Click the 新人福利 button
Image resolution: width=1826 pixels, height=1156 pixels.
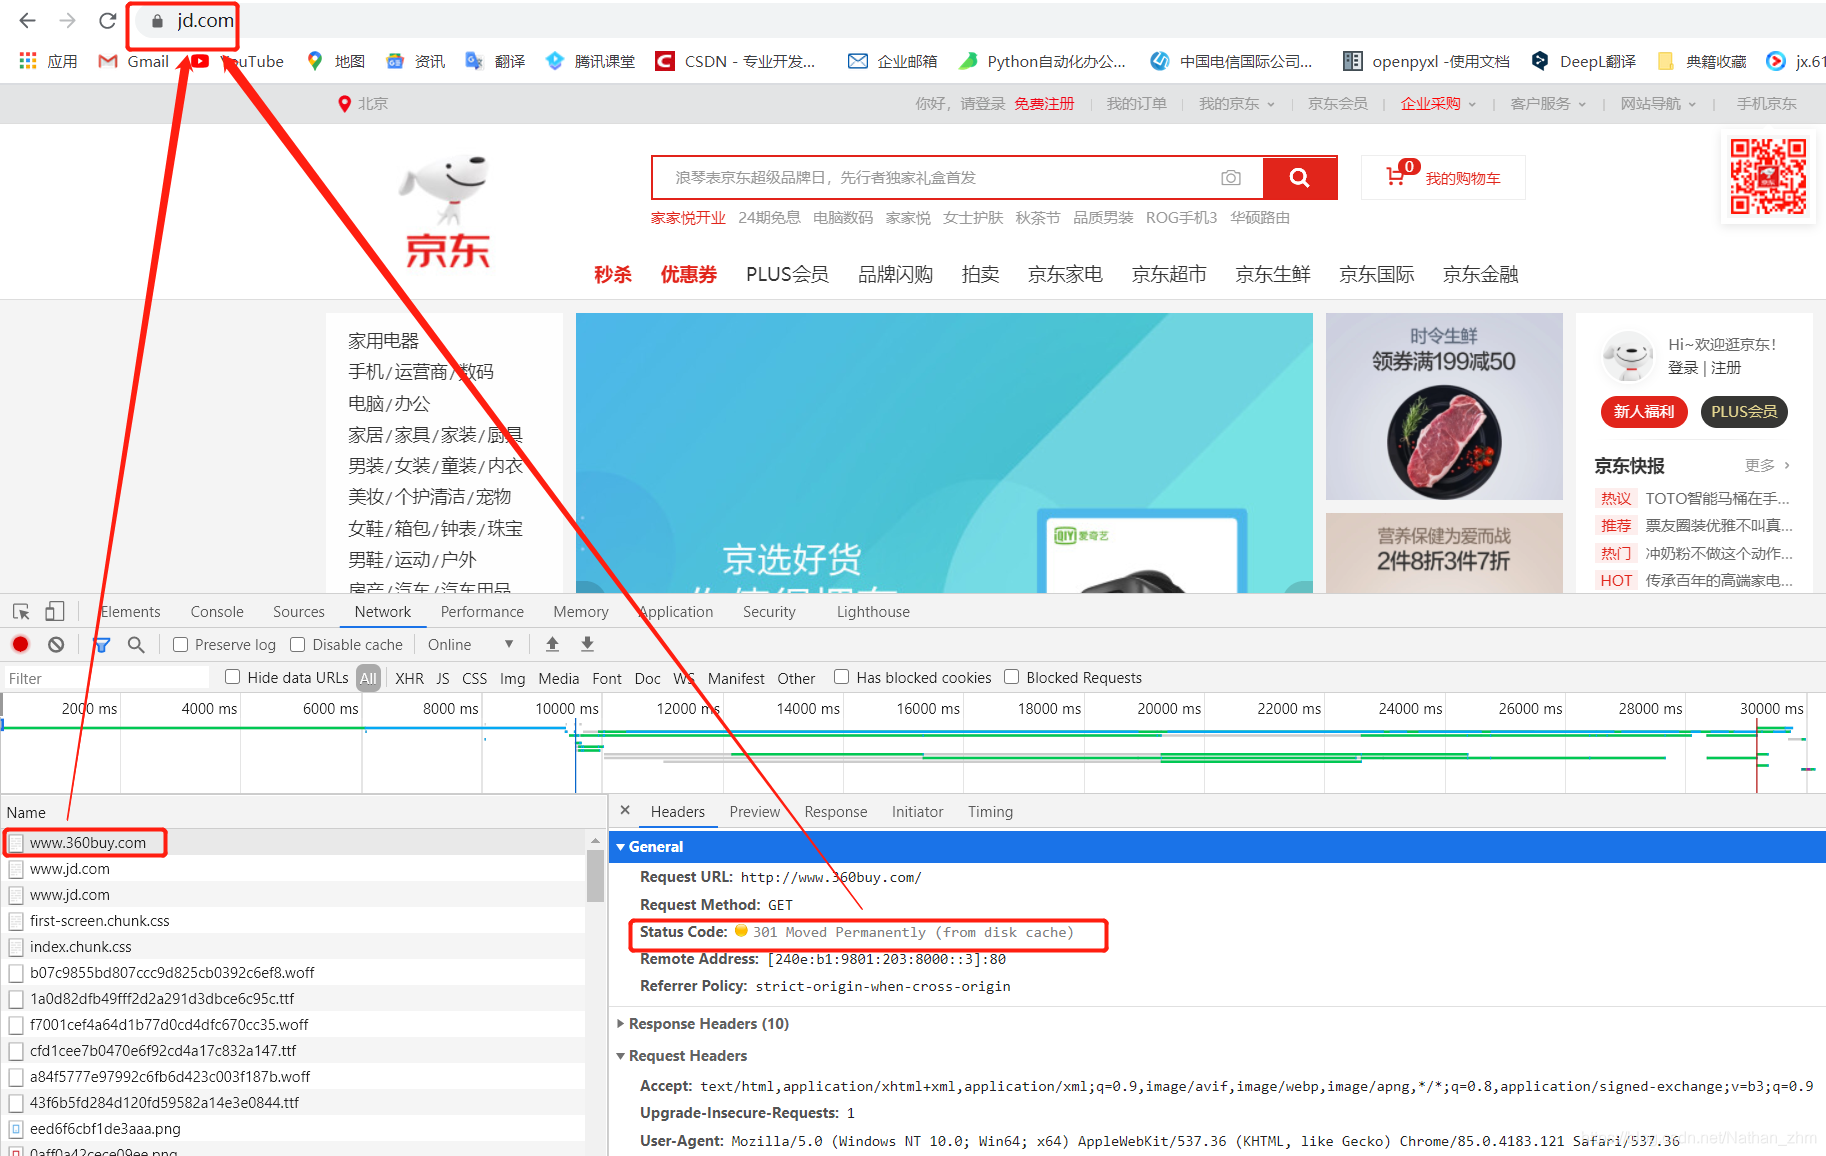coord(1644,411)
